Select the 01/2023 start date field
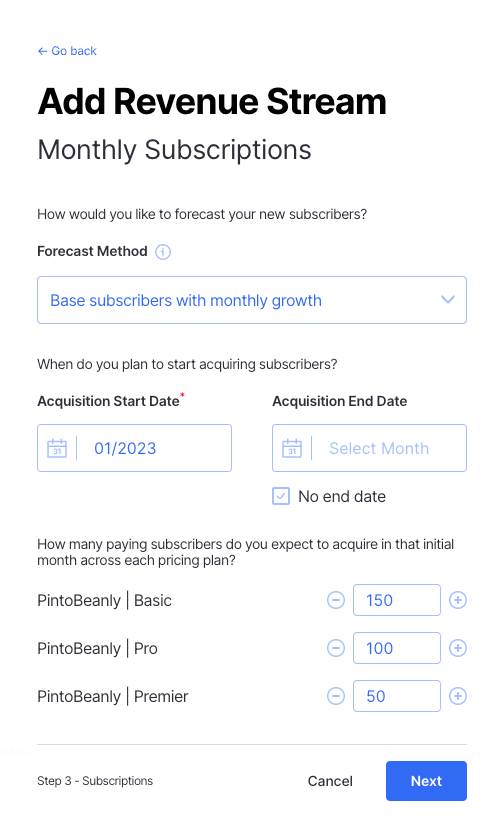This screenshot has height=832, width=499. [x=134, y=448]
